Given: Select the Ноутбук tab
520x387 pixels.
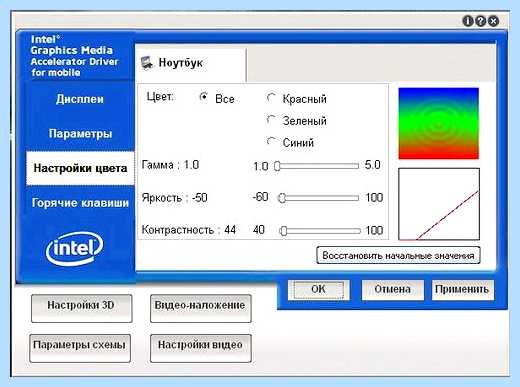Looking at the screenshot, I should [x=191, y=64].
